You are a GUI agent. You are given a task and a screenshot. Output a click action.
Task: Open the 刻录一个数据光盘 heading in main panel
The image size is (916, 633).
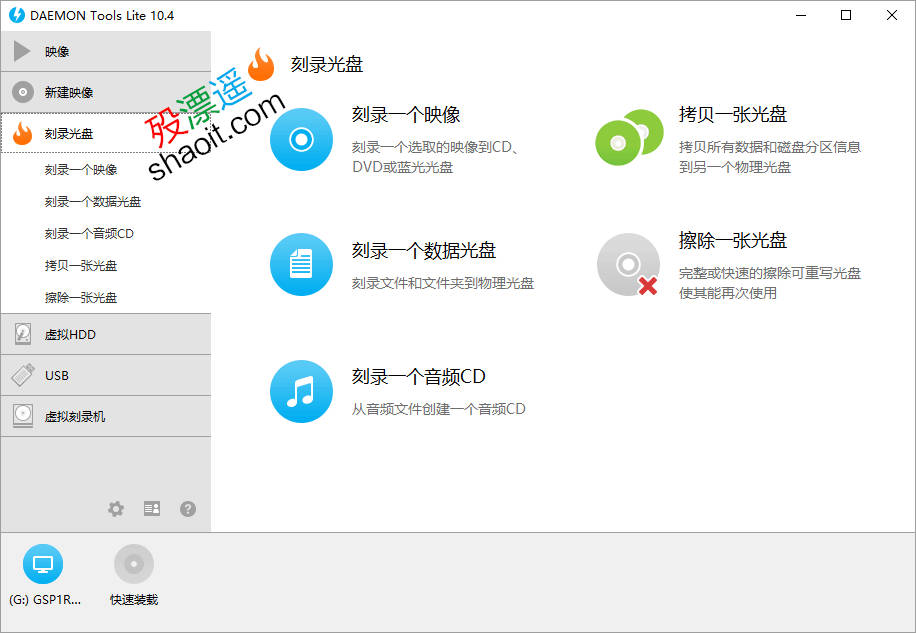coord(424,251)
